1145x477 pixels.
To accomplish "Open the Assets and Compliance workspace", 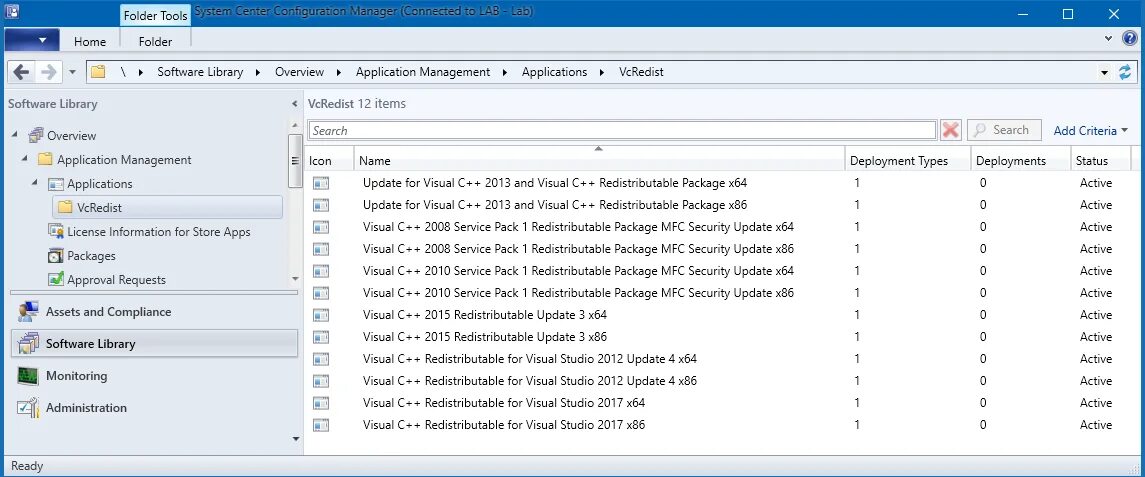I will pos(108,312).
